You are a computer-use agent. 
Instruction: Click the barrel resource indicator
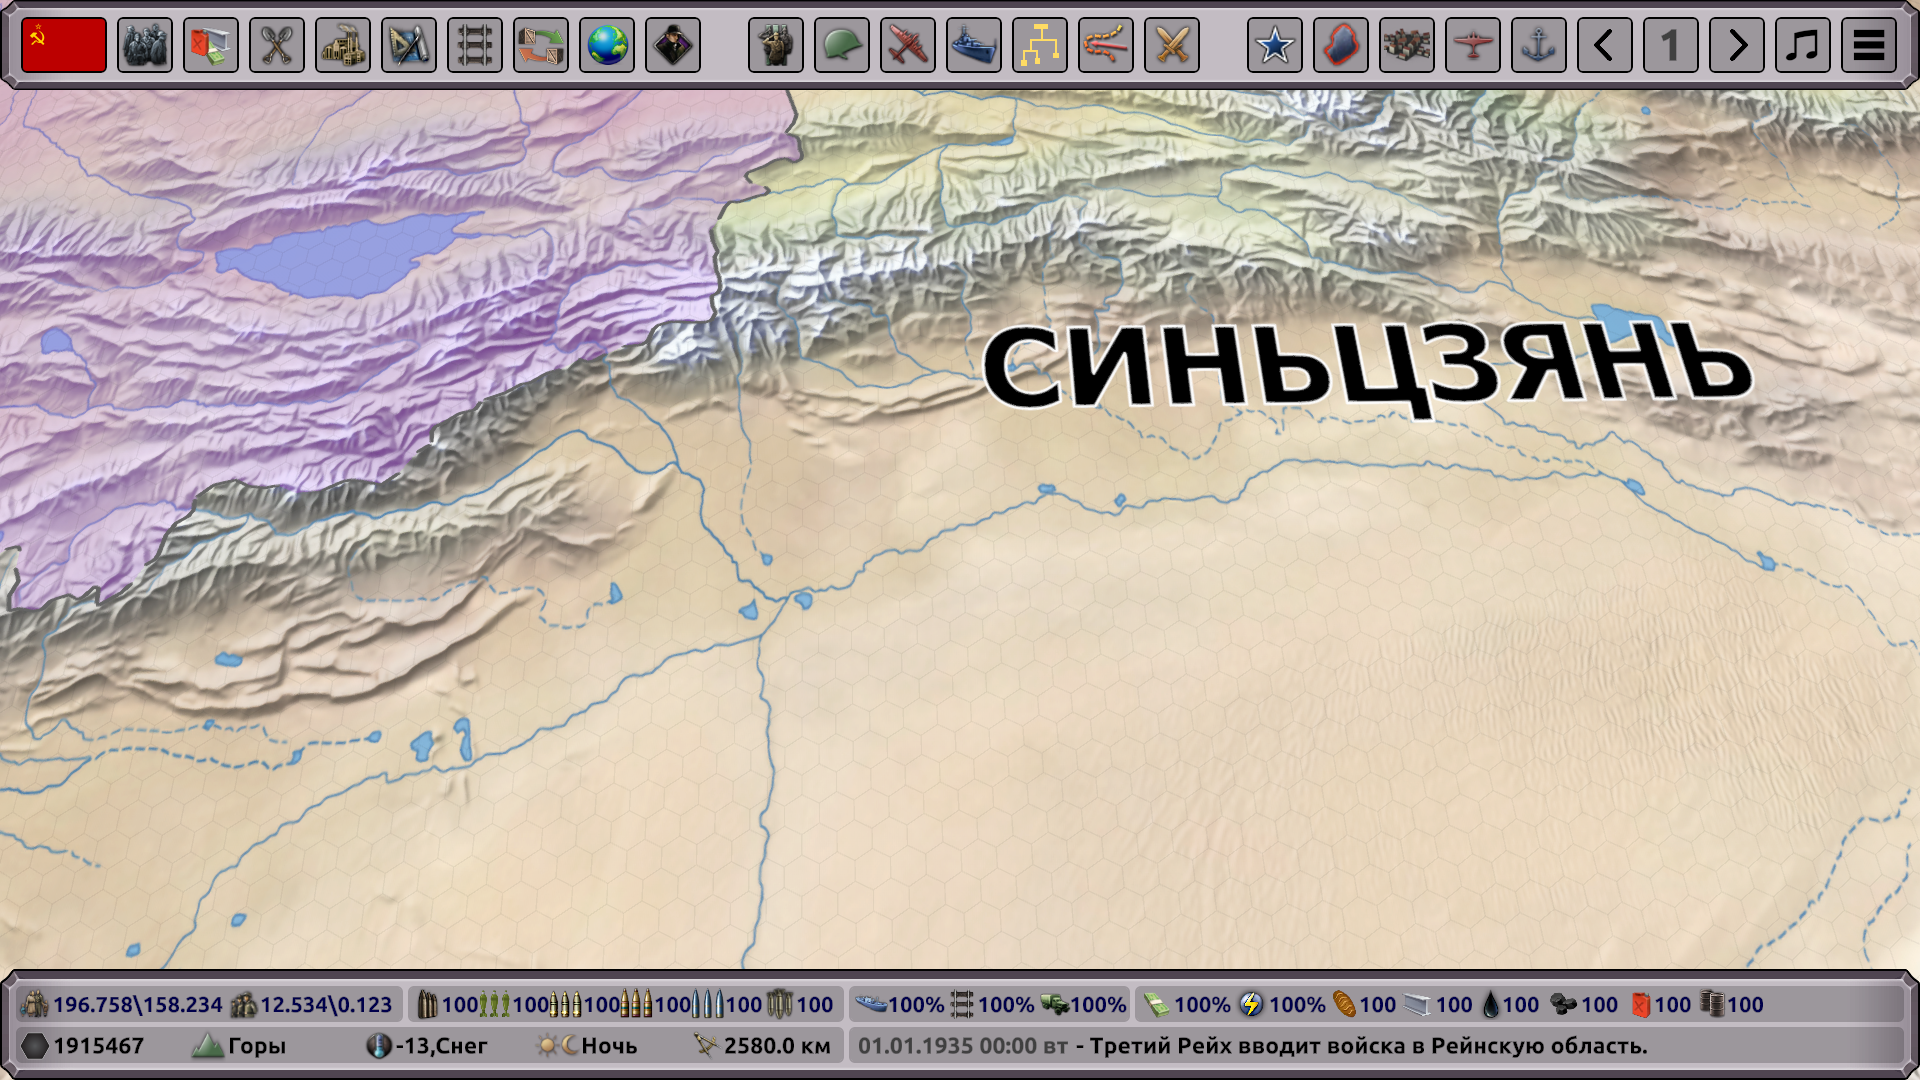pos(1731,1004)
